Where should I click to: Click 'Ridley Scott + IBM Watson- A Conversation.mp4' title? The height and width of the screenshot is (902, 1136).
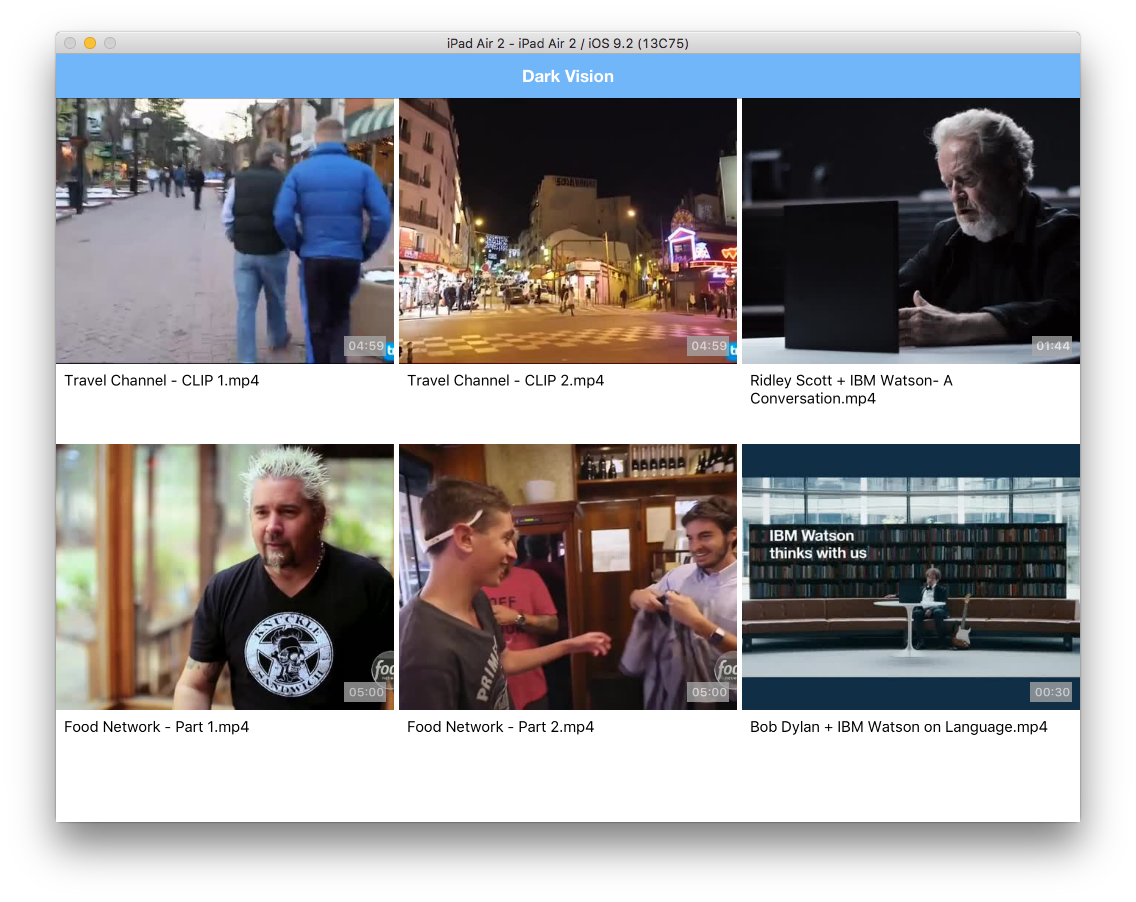(x=851, y=389)
